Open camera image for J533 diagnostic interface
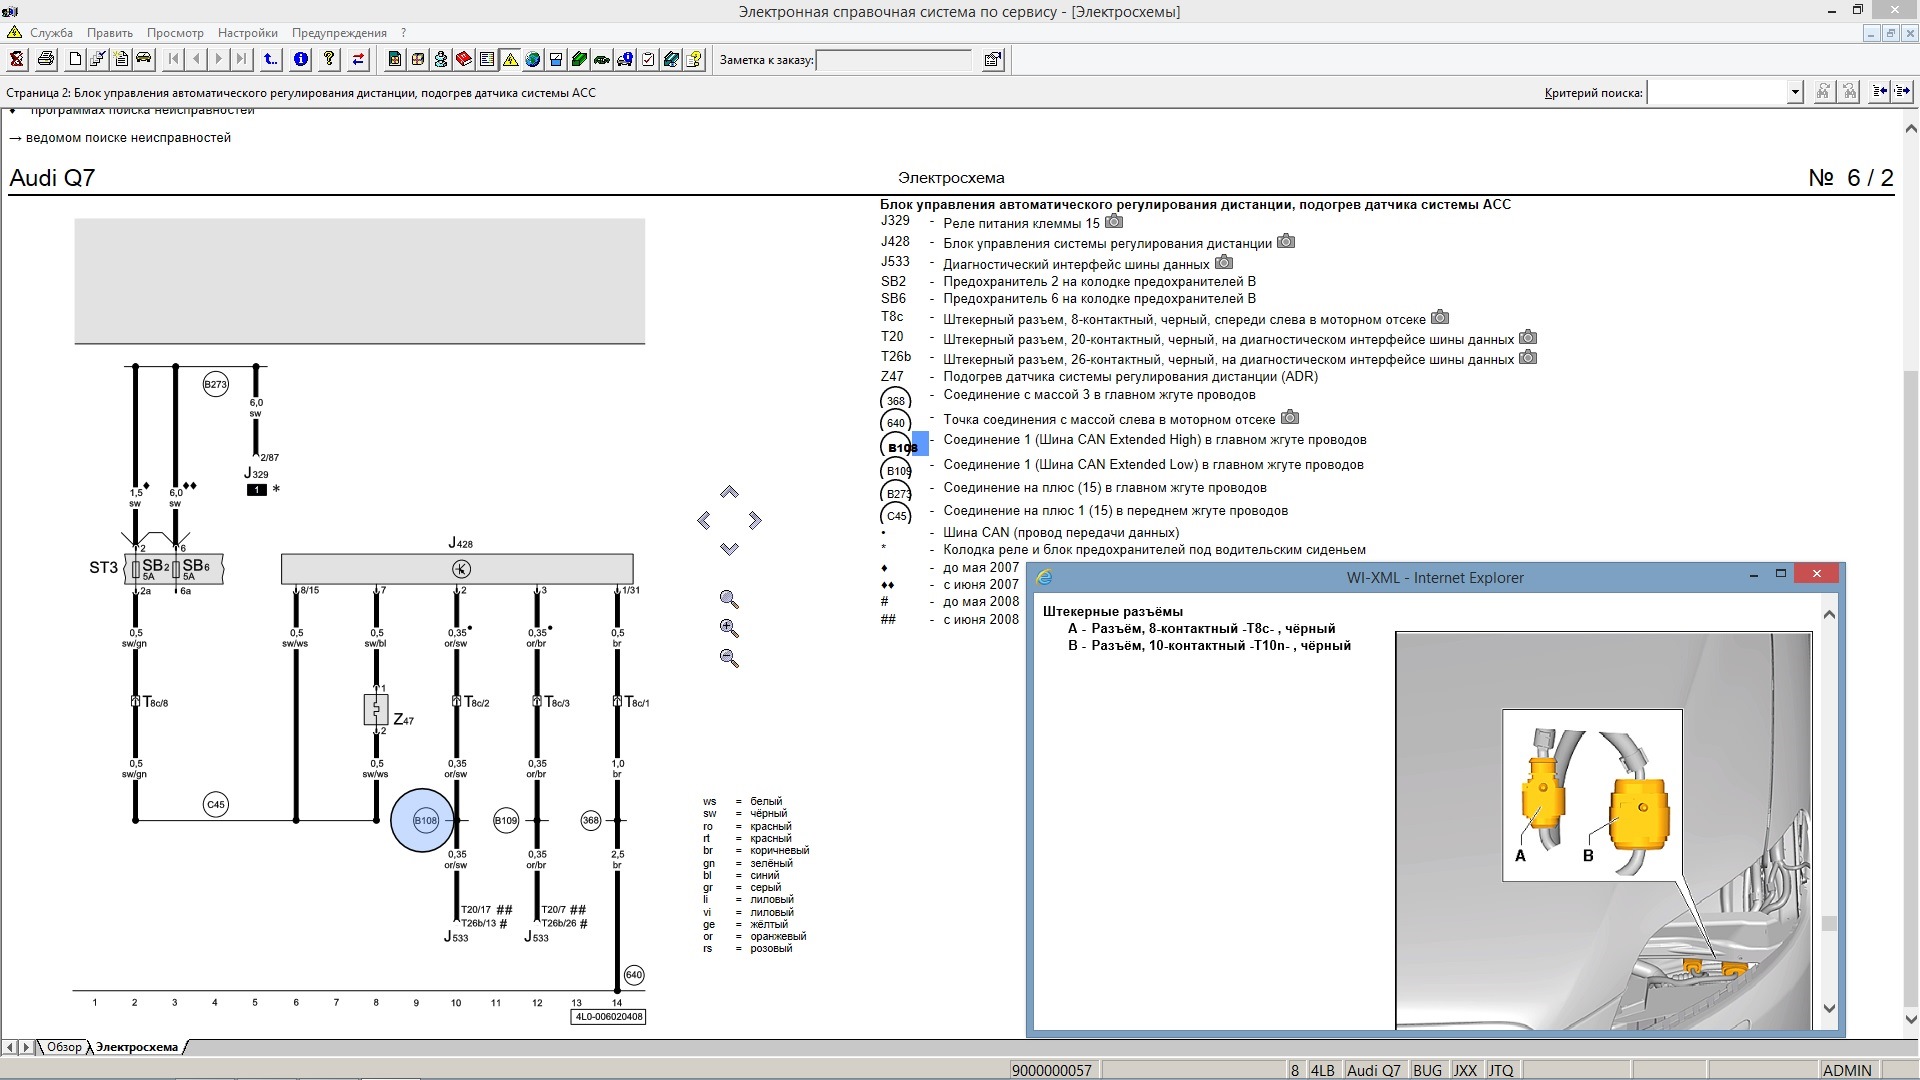 [1224, 263]
